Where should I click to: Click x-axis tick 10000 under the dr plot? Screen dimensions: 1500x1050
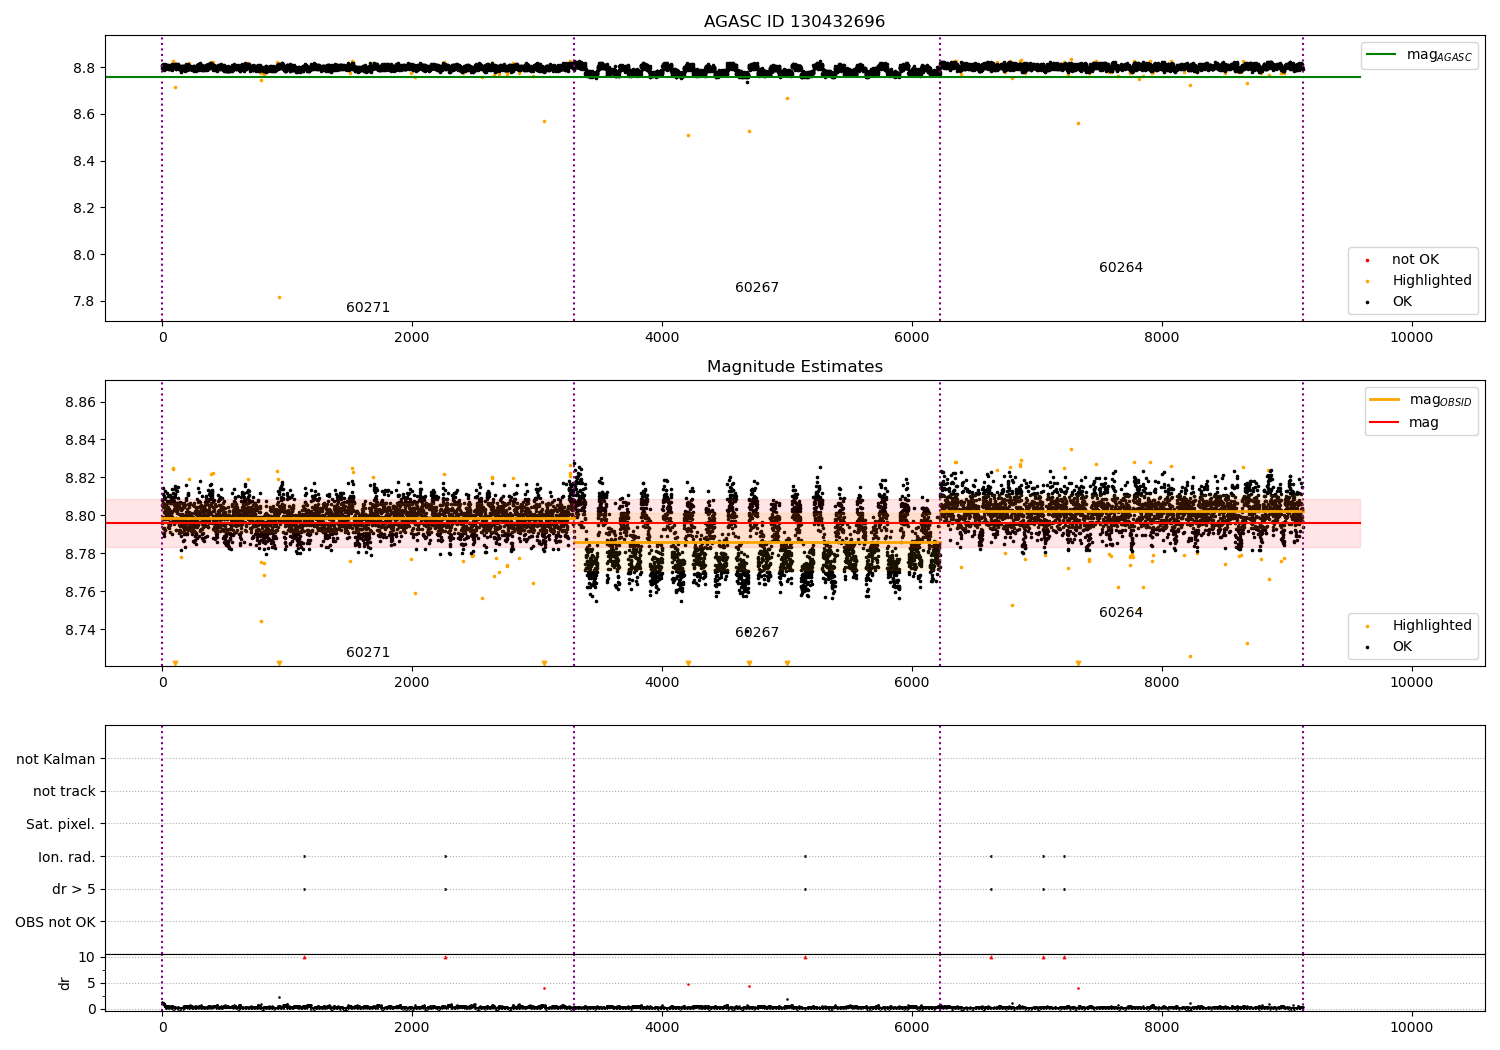coord(1411,1028)
